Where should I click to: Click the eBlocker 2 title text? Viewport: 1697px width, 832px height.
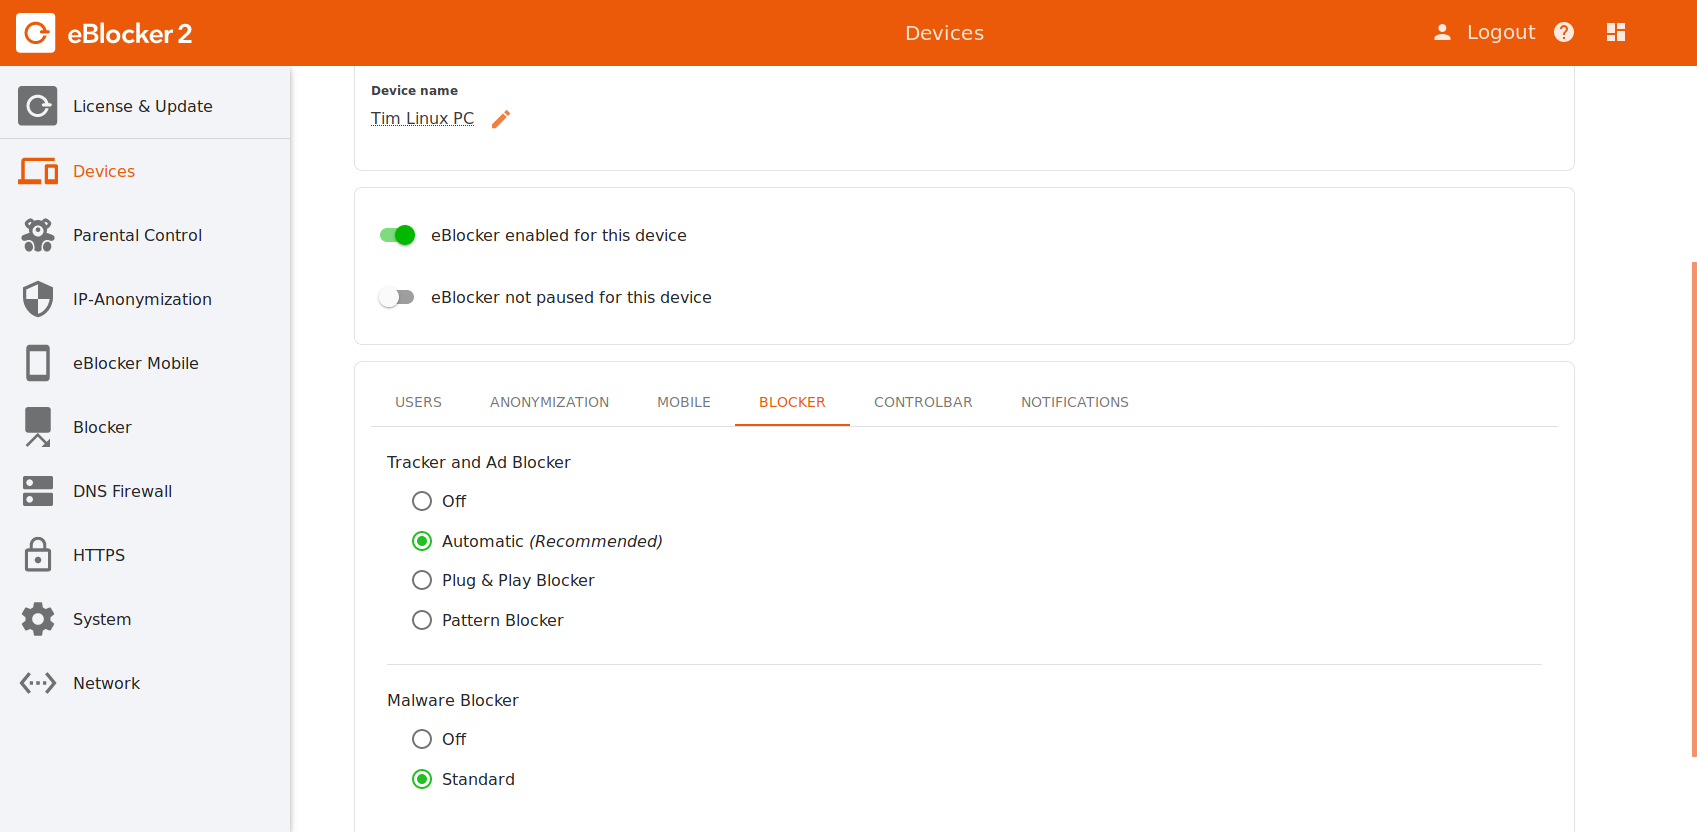[x=130, y=33]
